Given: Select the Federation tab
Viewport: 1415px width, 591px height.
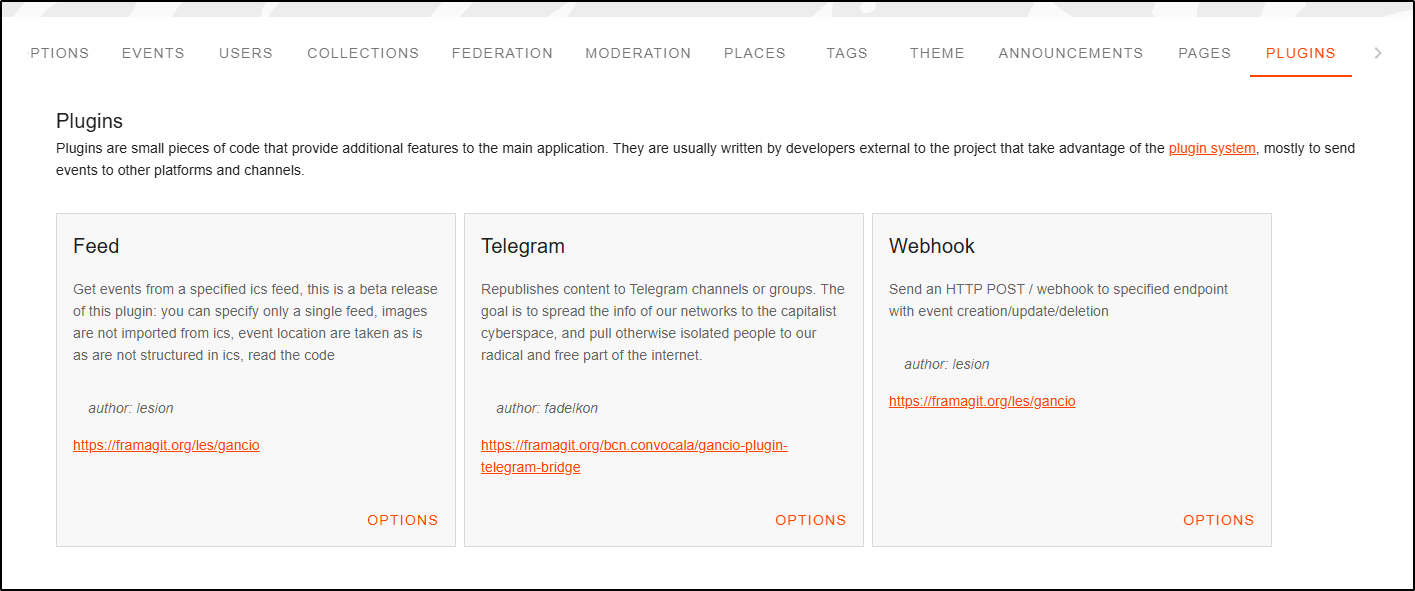Looking at the screenshot, I should (502, 53).
